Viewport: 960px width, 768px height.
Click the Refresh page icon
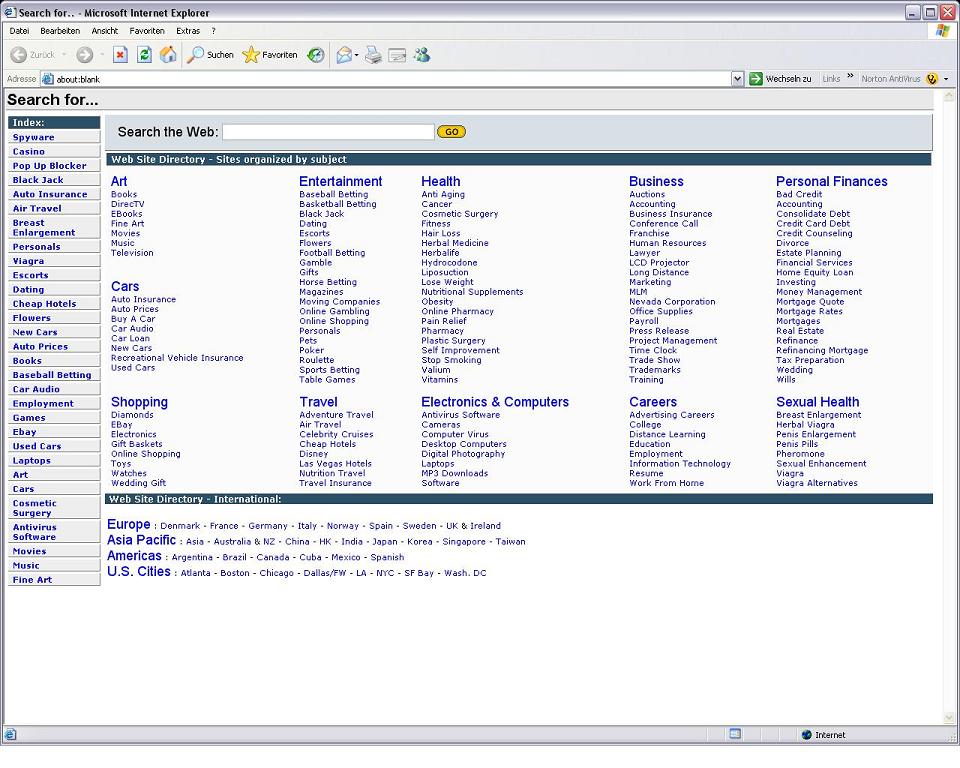pos(144,55)
